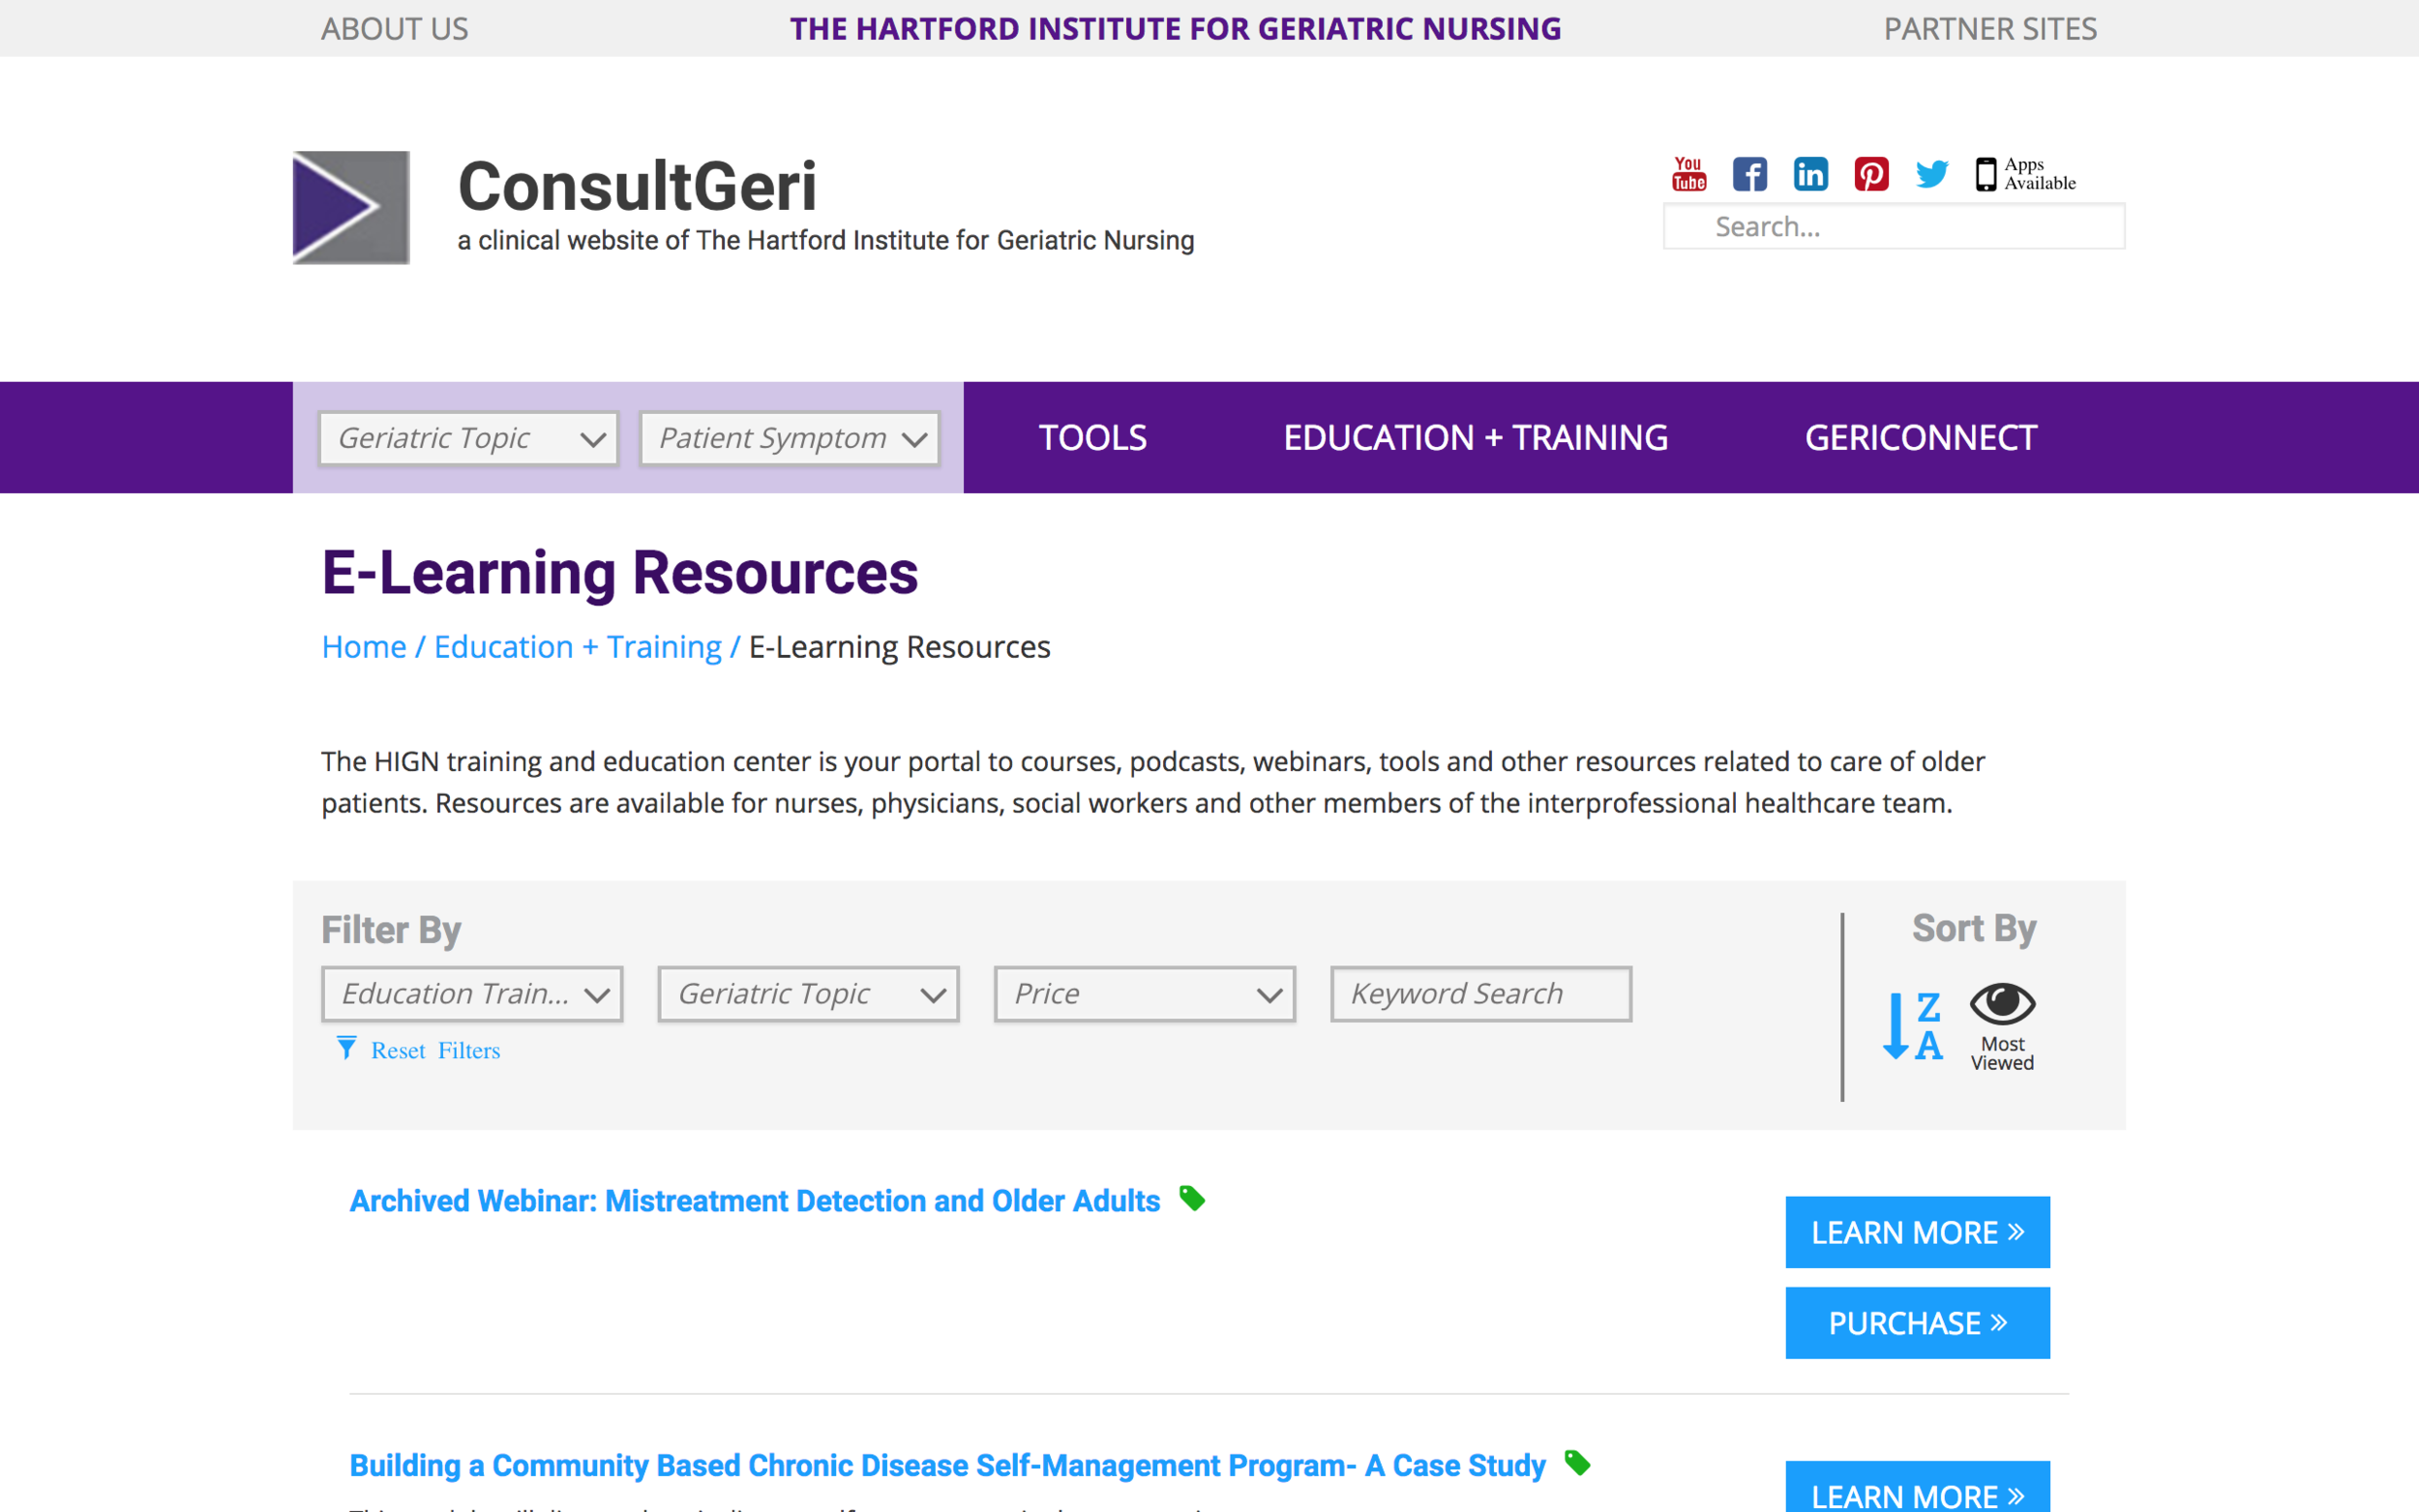Expand the Patient Symptom dropdown
The width and height of the screenshot is (2419, 1512).
(x=790, y=438)
